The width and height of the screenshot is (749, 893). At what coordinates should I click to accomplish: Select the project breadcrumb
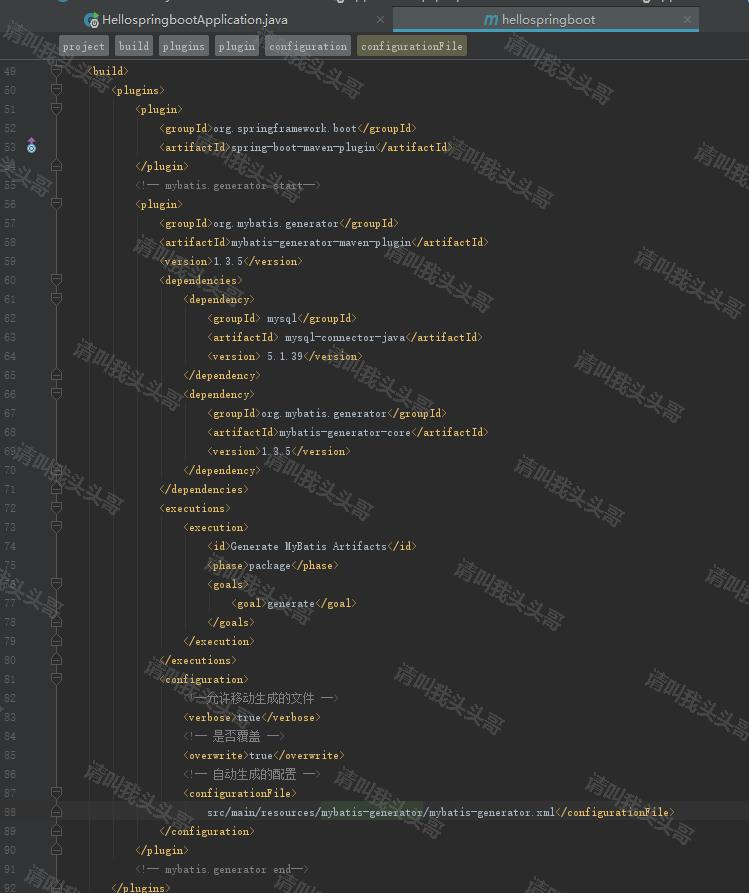(84, 46)
